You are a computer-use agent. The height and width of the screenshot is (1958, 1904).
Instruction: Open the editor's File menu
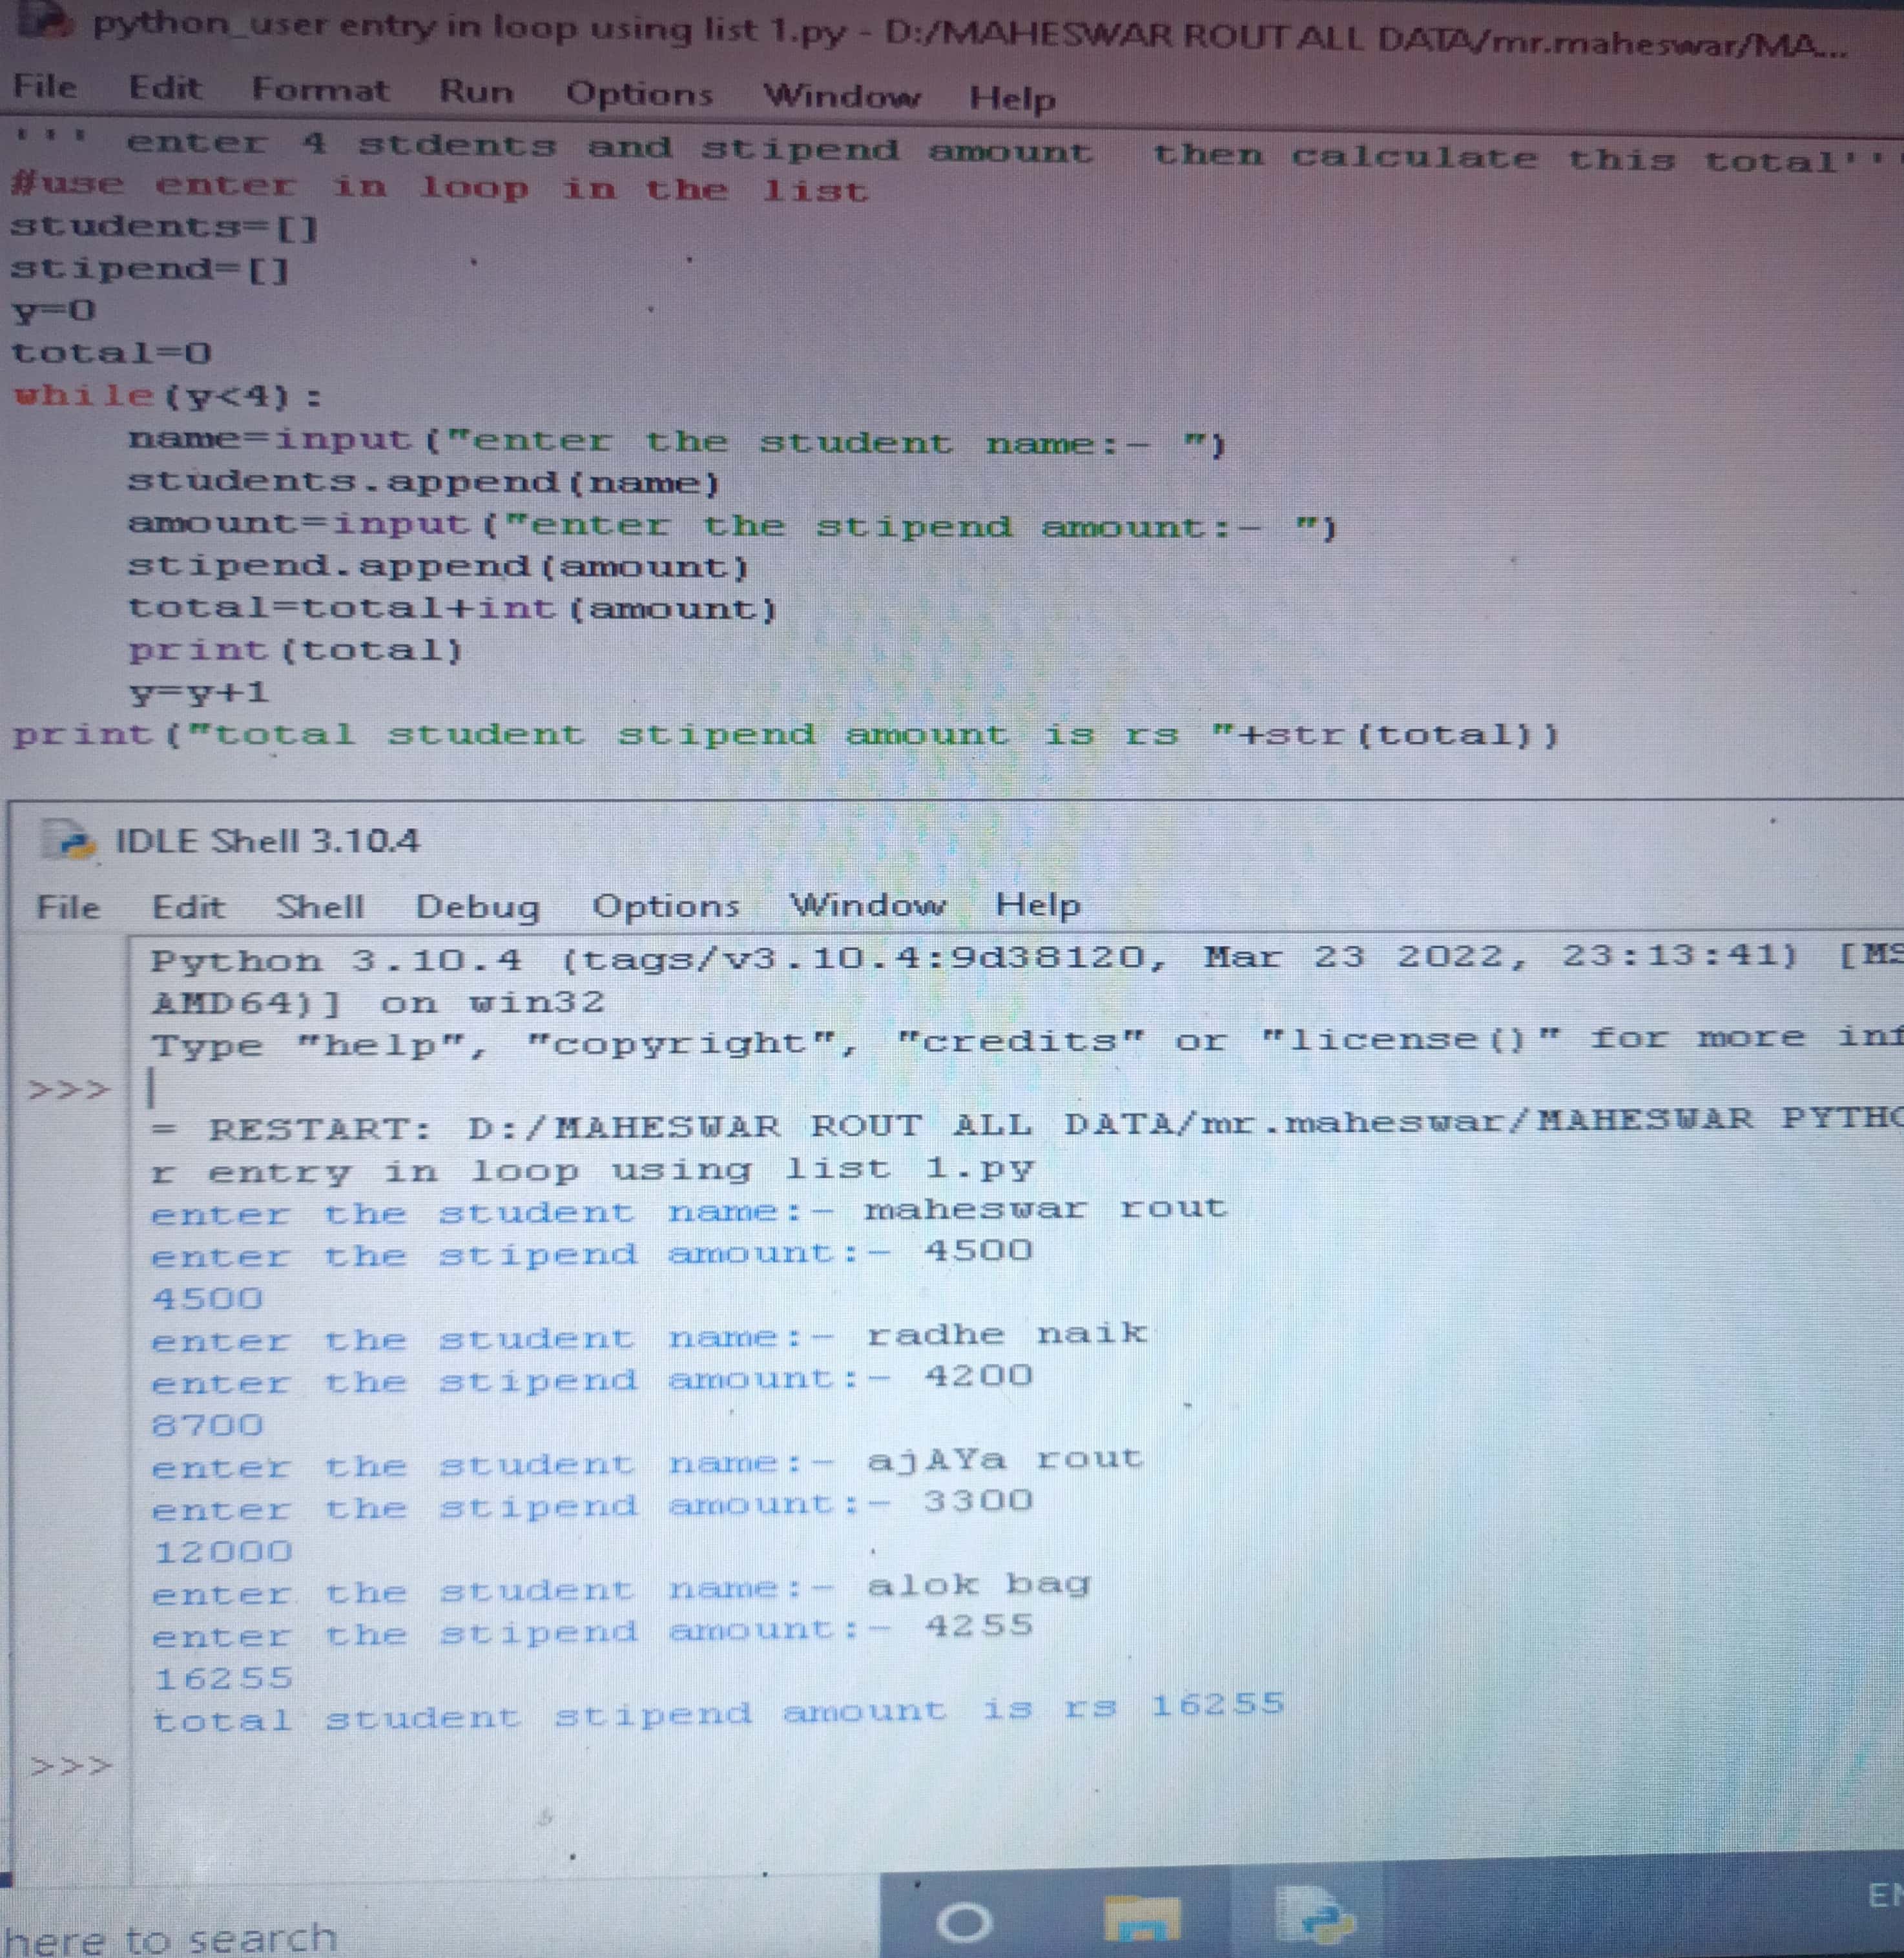(x=44, y=87)
